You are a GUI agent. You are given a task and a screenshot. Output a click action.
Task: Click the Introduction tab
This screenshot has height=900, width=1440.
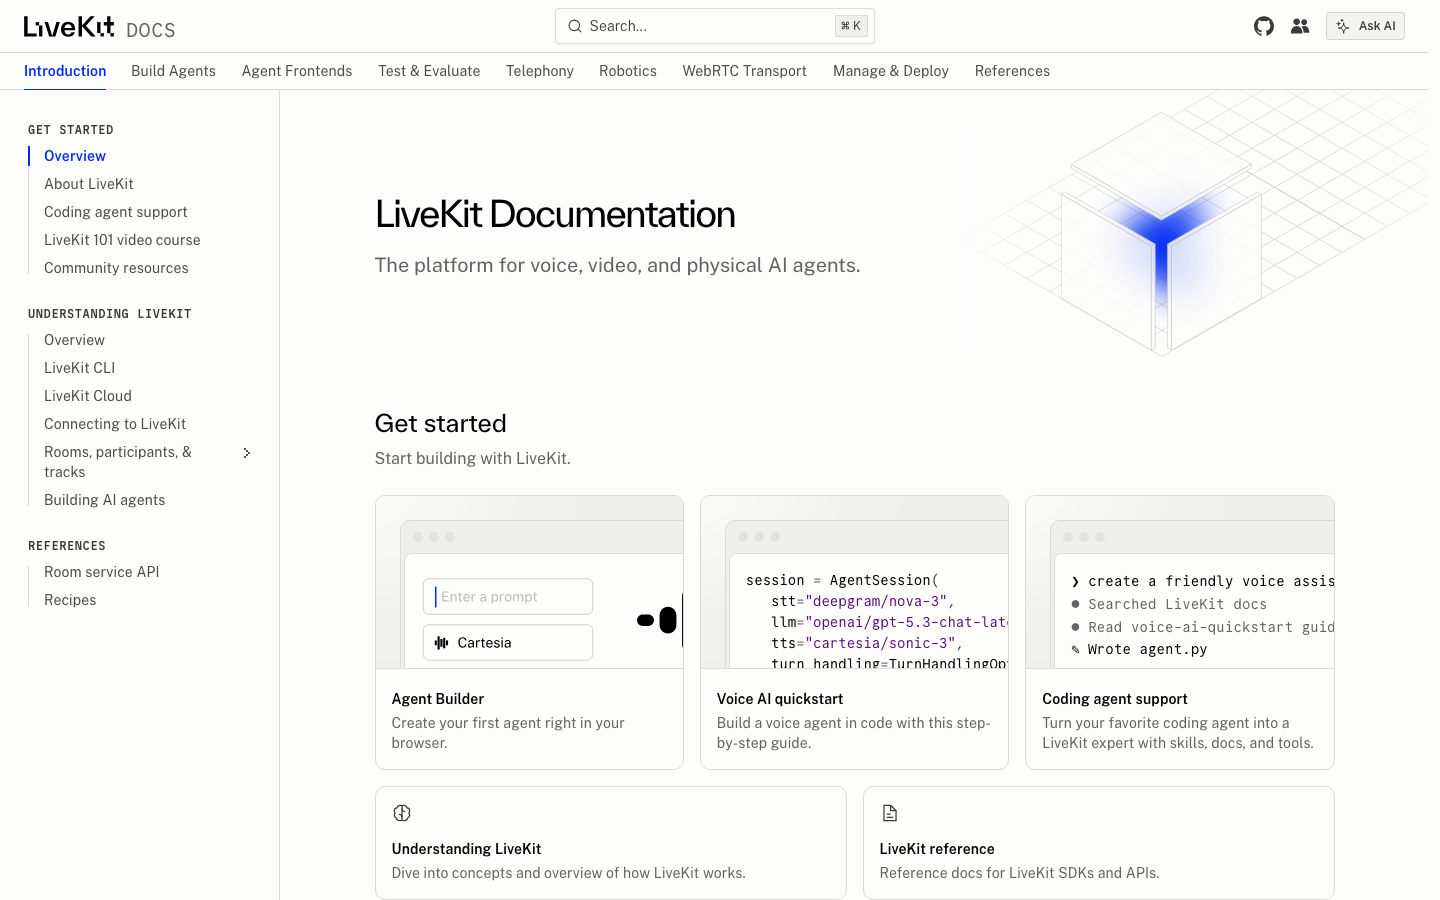[x=65, y=71]
